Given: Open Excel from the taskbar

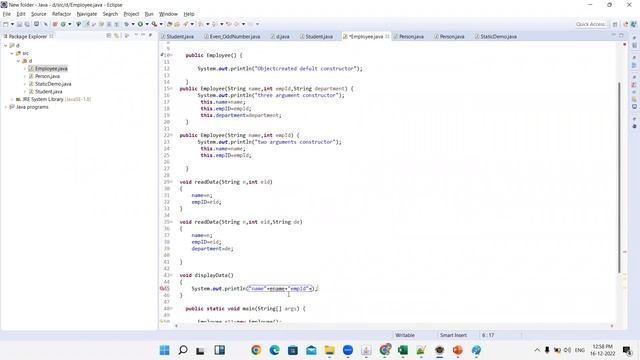Looking at the screenshot, I should pyautogui.click(x=402, y=350).
